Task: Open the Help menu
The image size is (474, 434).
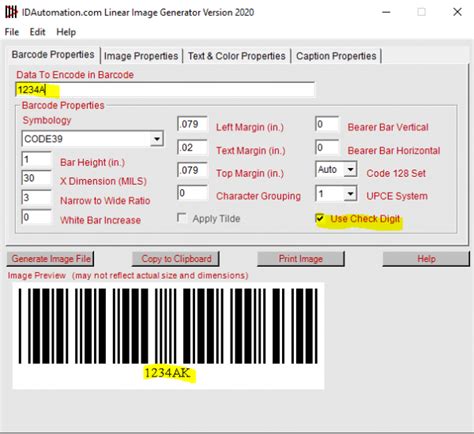Action: [66, 32]
